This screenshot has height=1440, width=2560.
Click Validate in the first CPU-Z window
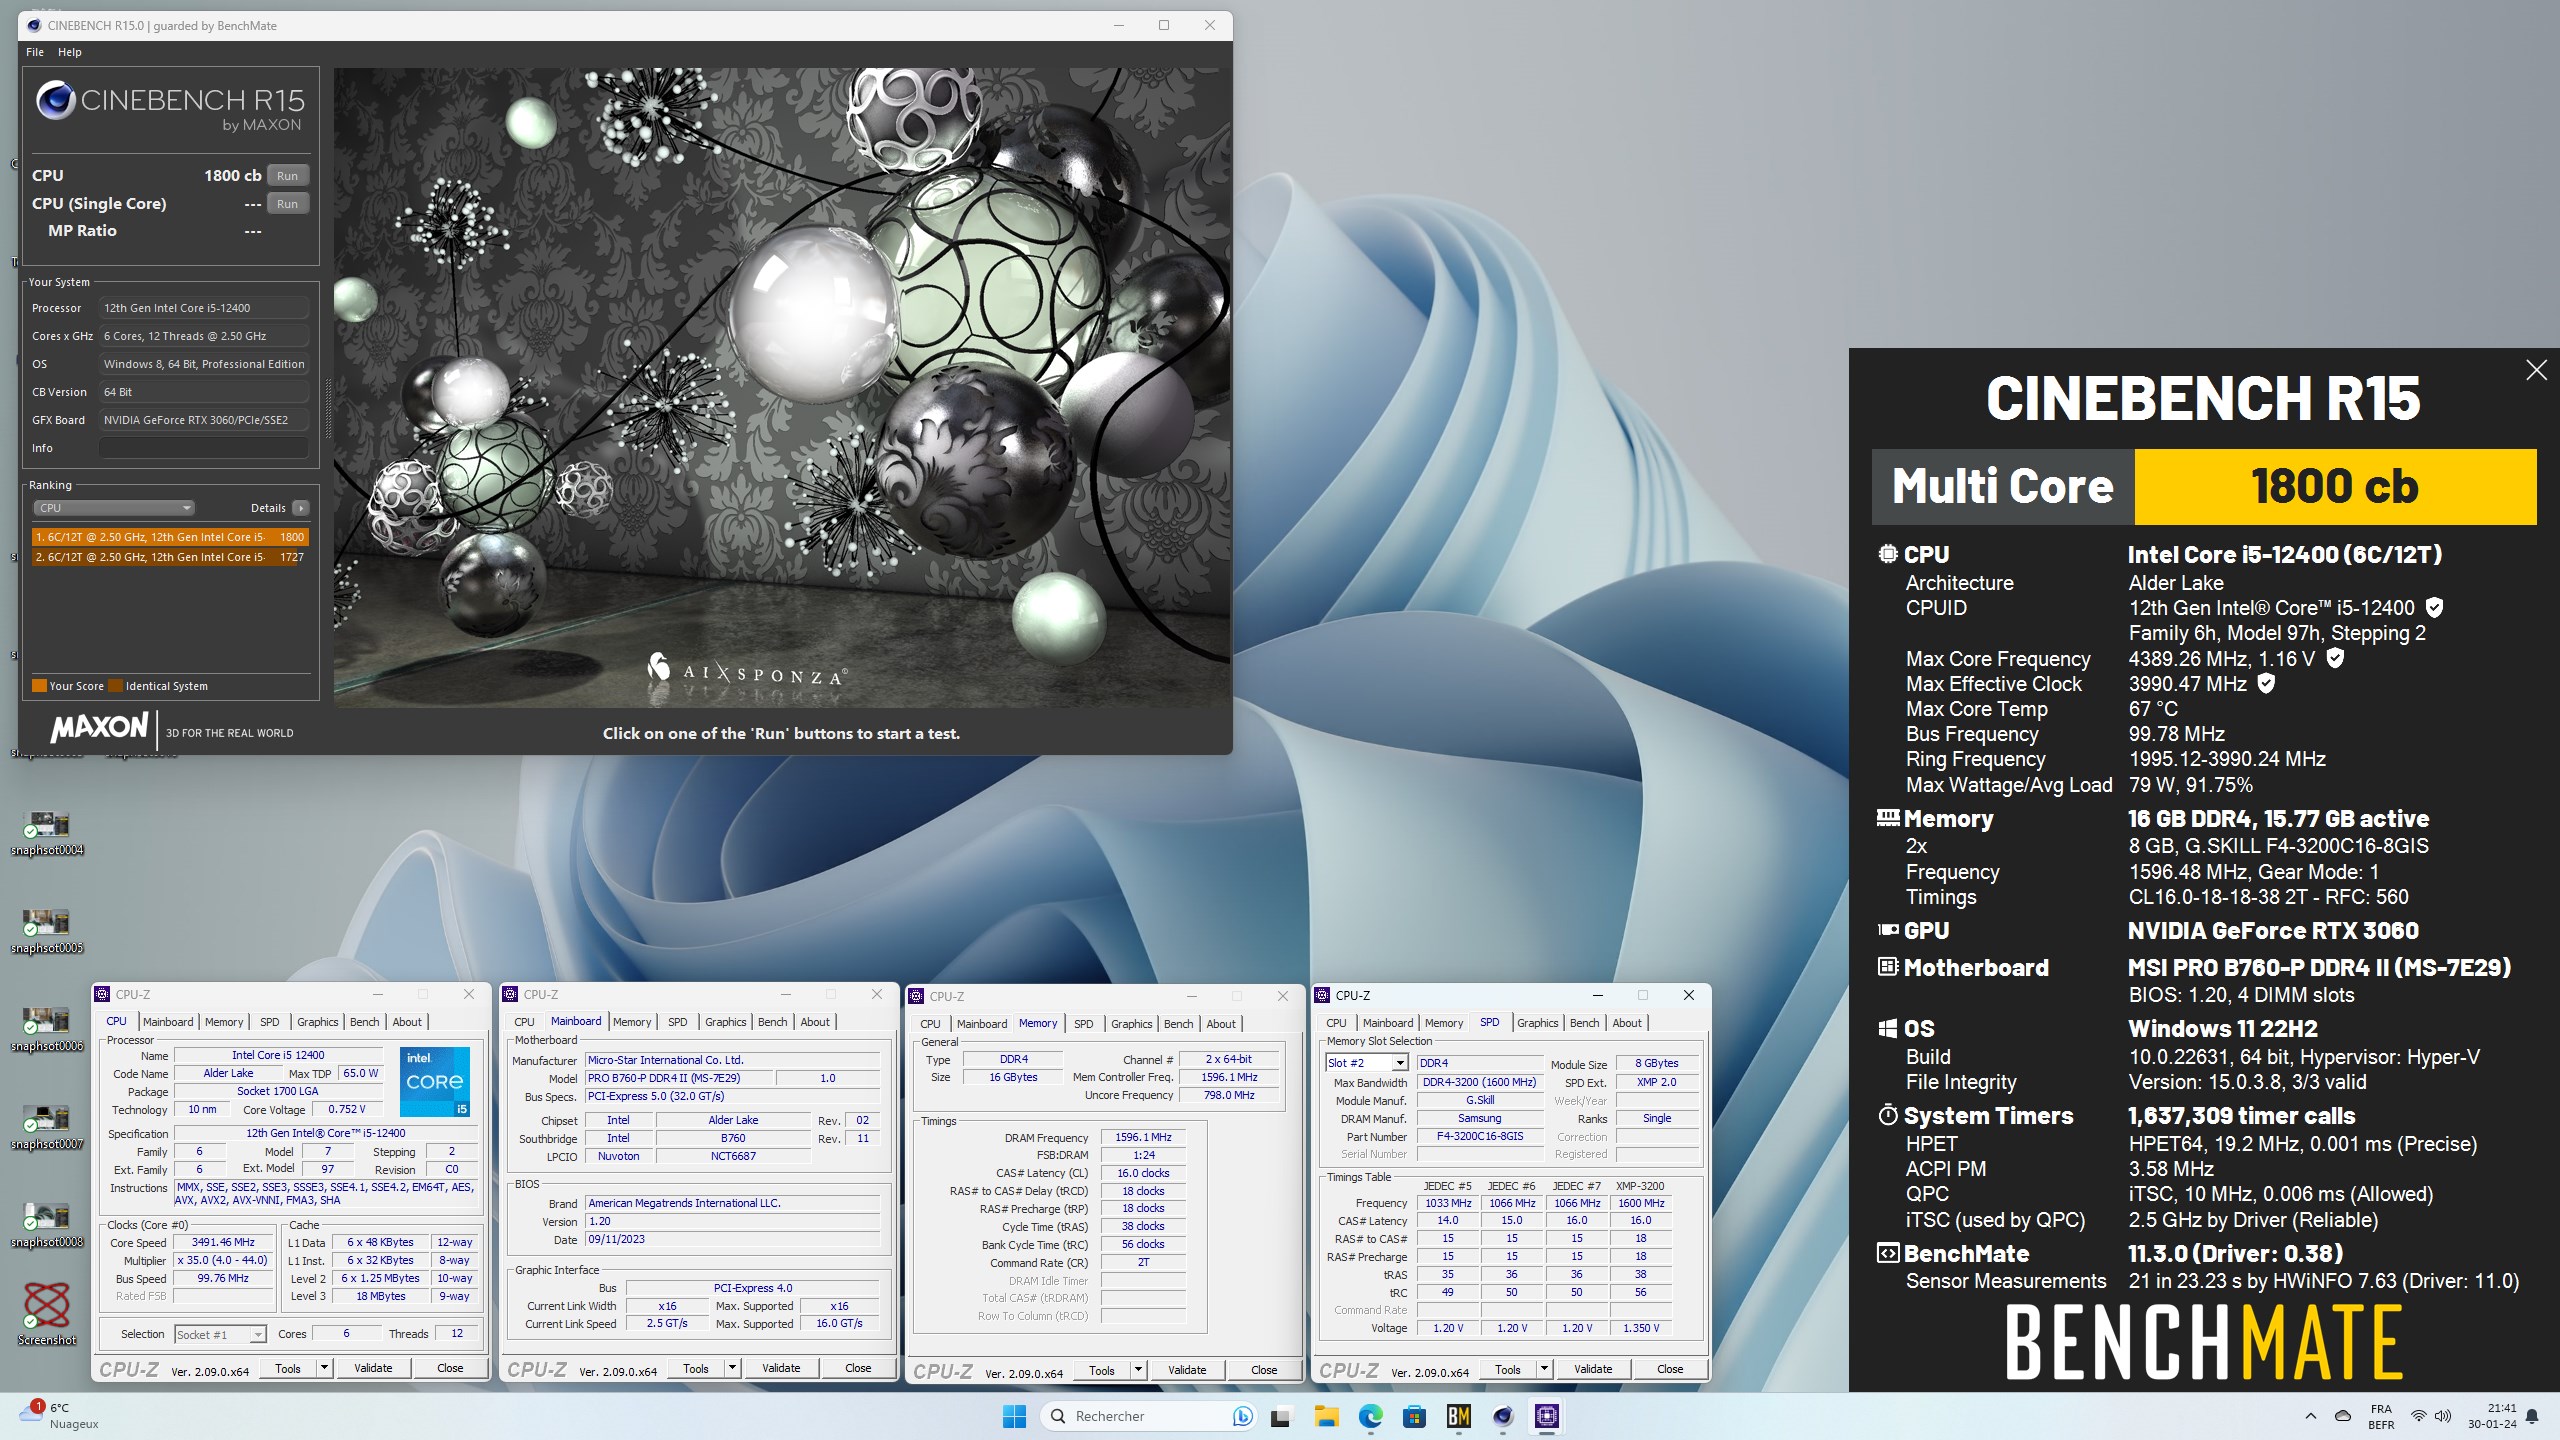pos(373,1368)
